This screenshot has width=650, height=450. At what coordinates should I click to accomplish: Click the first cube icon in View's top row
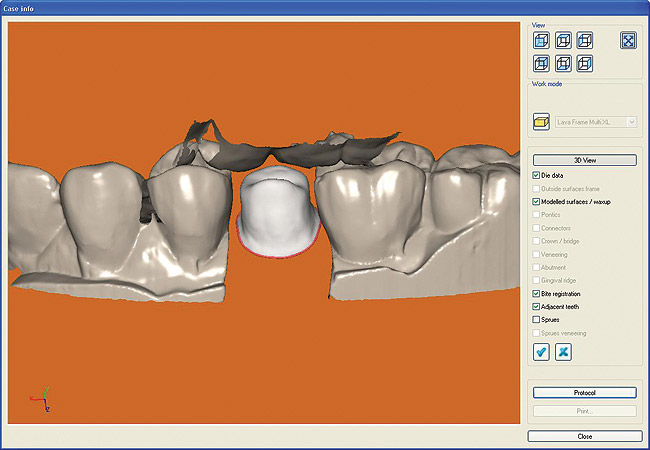pos(541,41)
